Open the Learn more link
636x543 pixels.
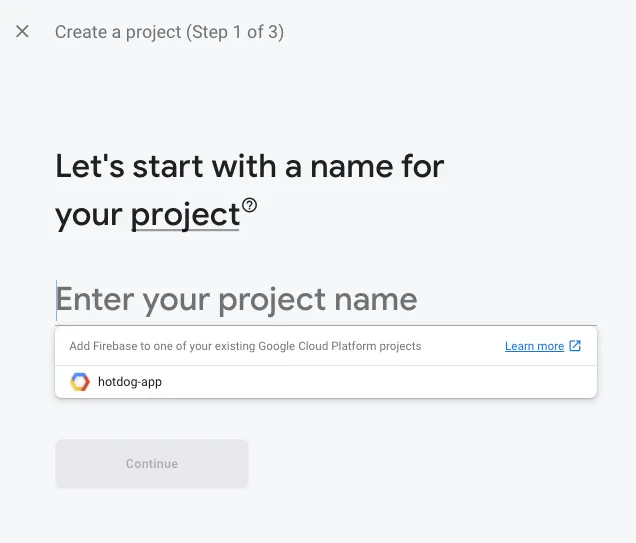click(534, 346)
